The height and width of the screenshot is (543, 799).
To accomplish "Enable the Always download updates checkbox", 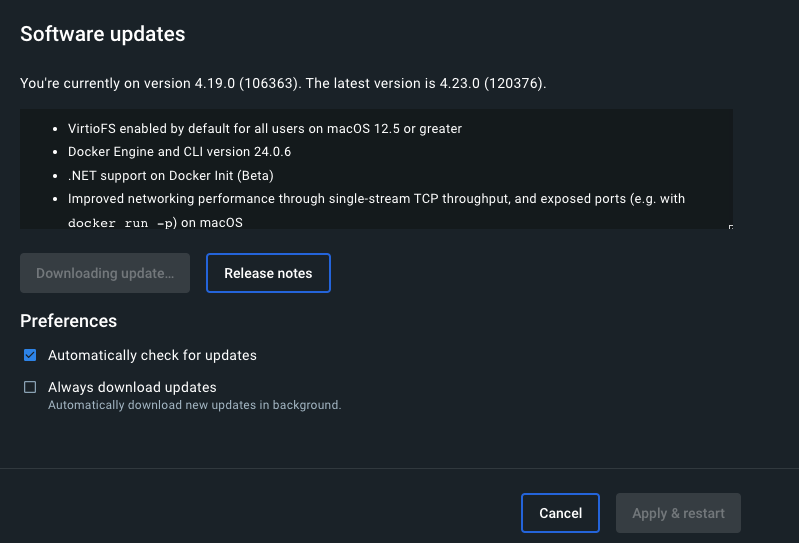I will pos(30,387).
